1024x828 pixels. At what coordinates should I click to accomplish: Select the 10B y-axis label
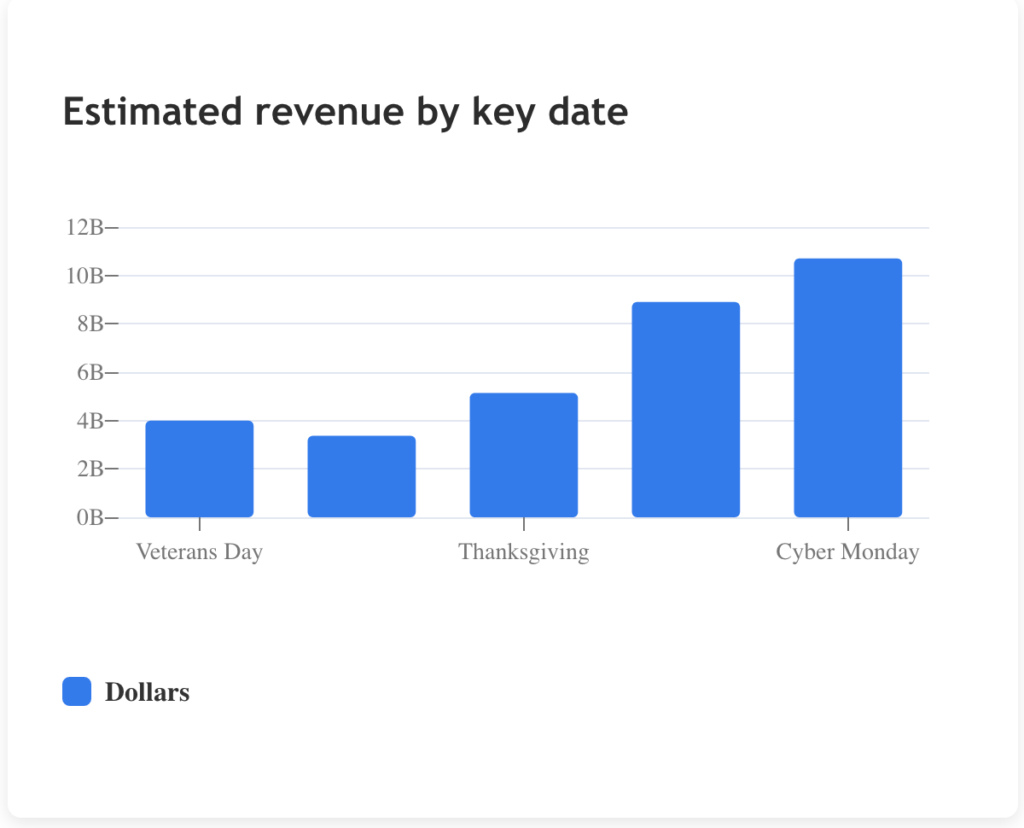pyautogui.click(x=85, y=276)
